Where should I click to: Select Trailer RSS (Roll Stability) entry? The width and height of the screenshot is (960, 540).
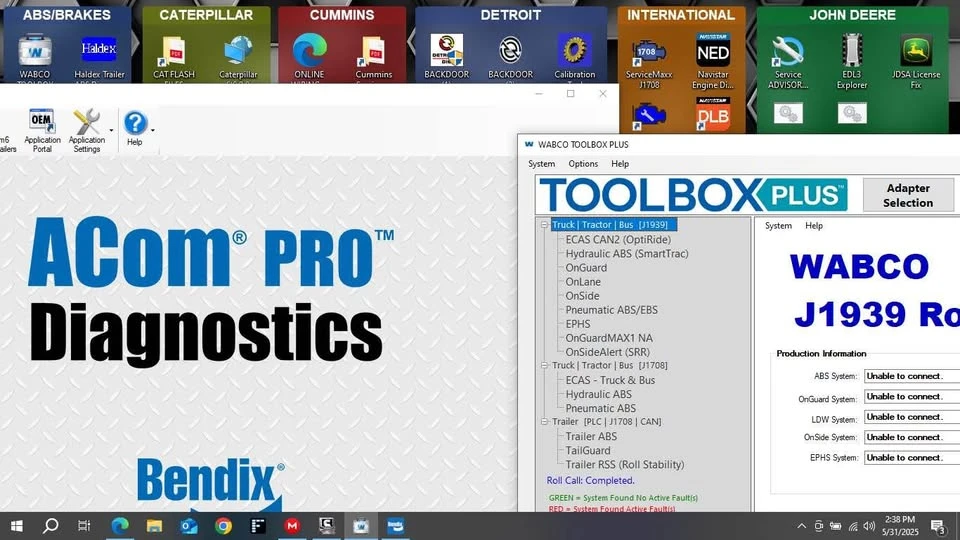pyautogui.click(x=624, y=465)
